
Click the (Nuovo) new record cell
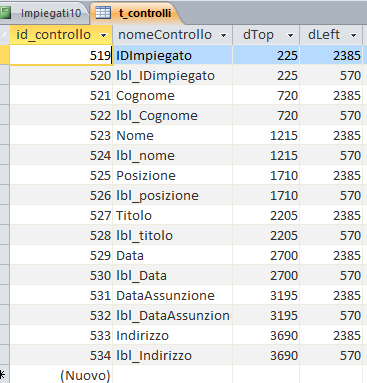click(x=61, y=375)
